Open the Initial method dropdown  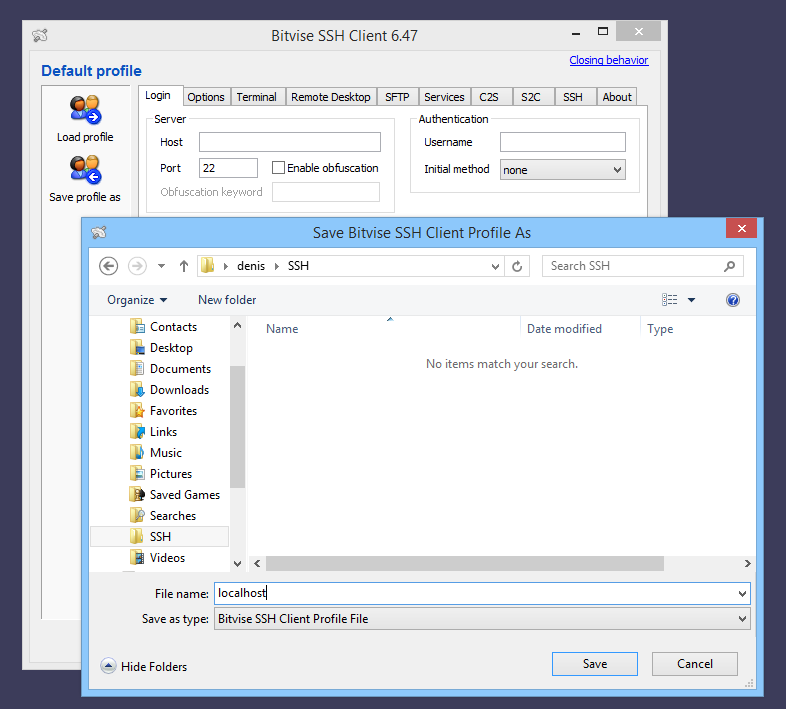click(562, 169)
